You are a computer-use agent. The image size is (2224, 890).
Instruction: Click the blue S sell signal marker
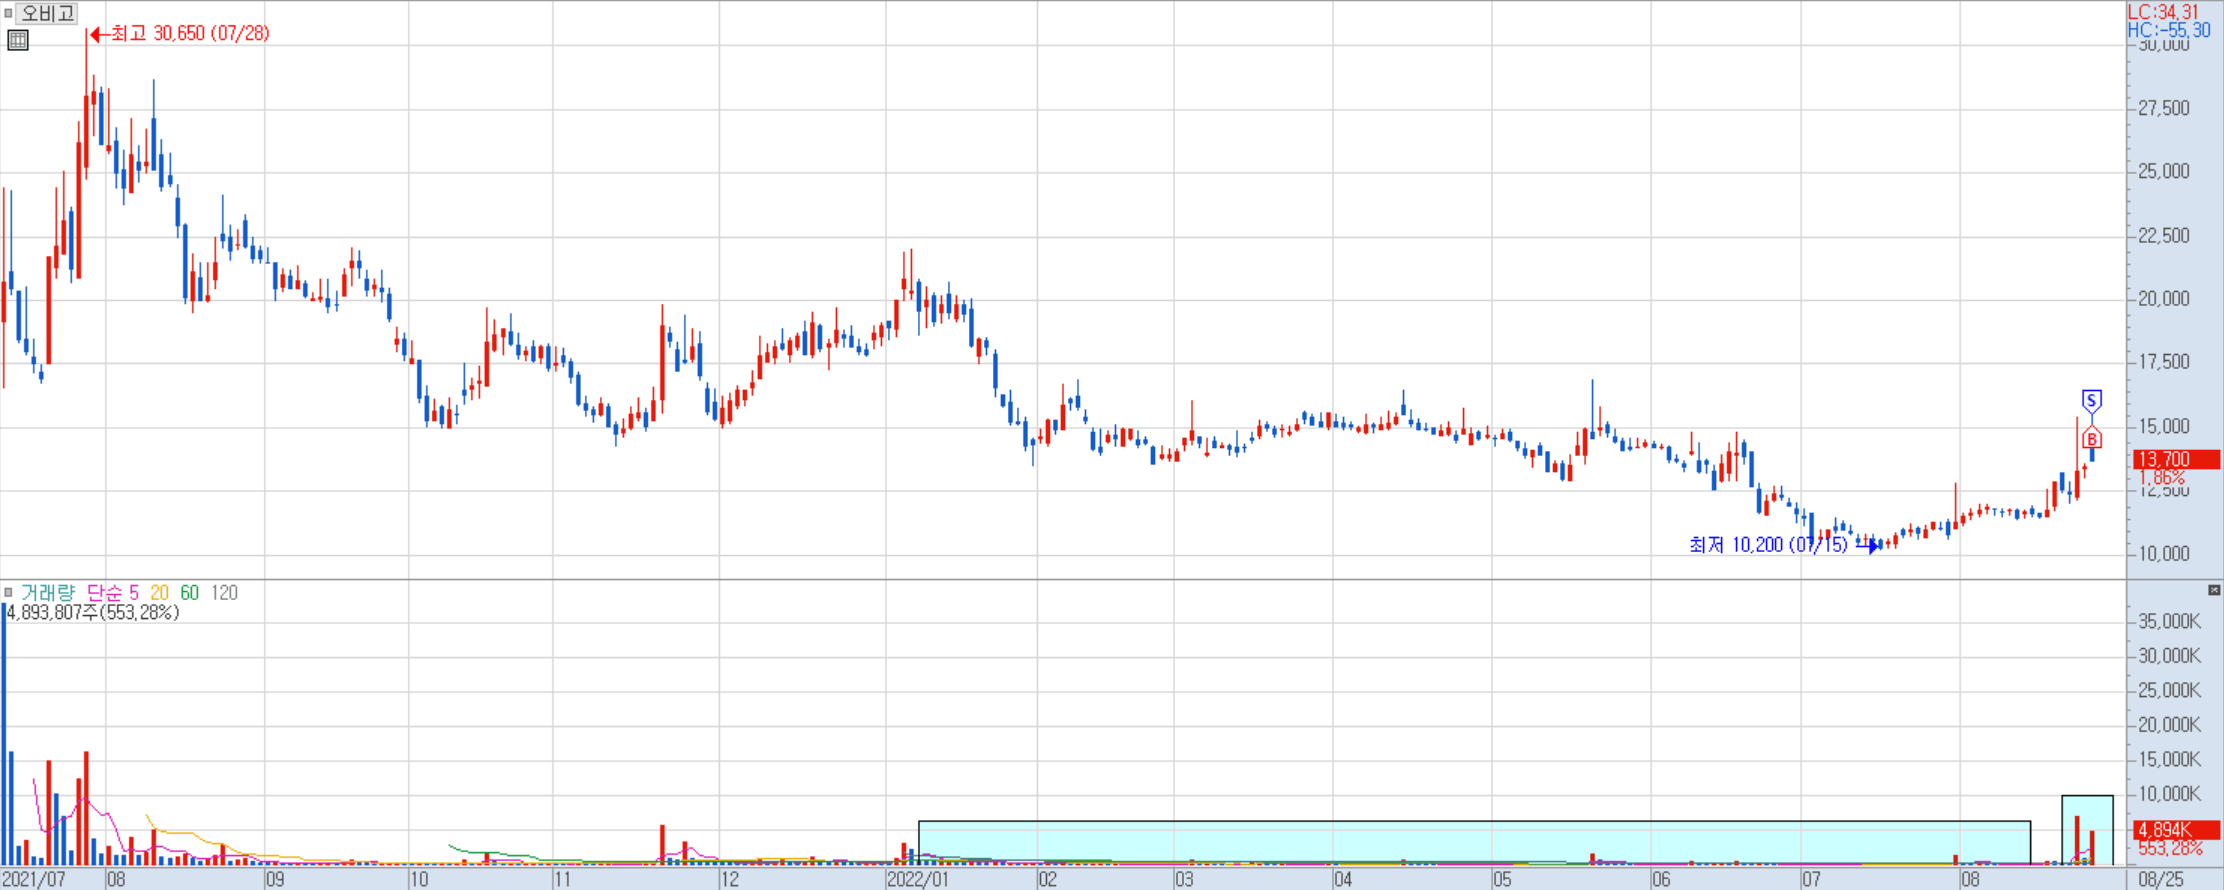2091,401
